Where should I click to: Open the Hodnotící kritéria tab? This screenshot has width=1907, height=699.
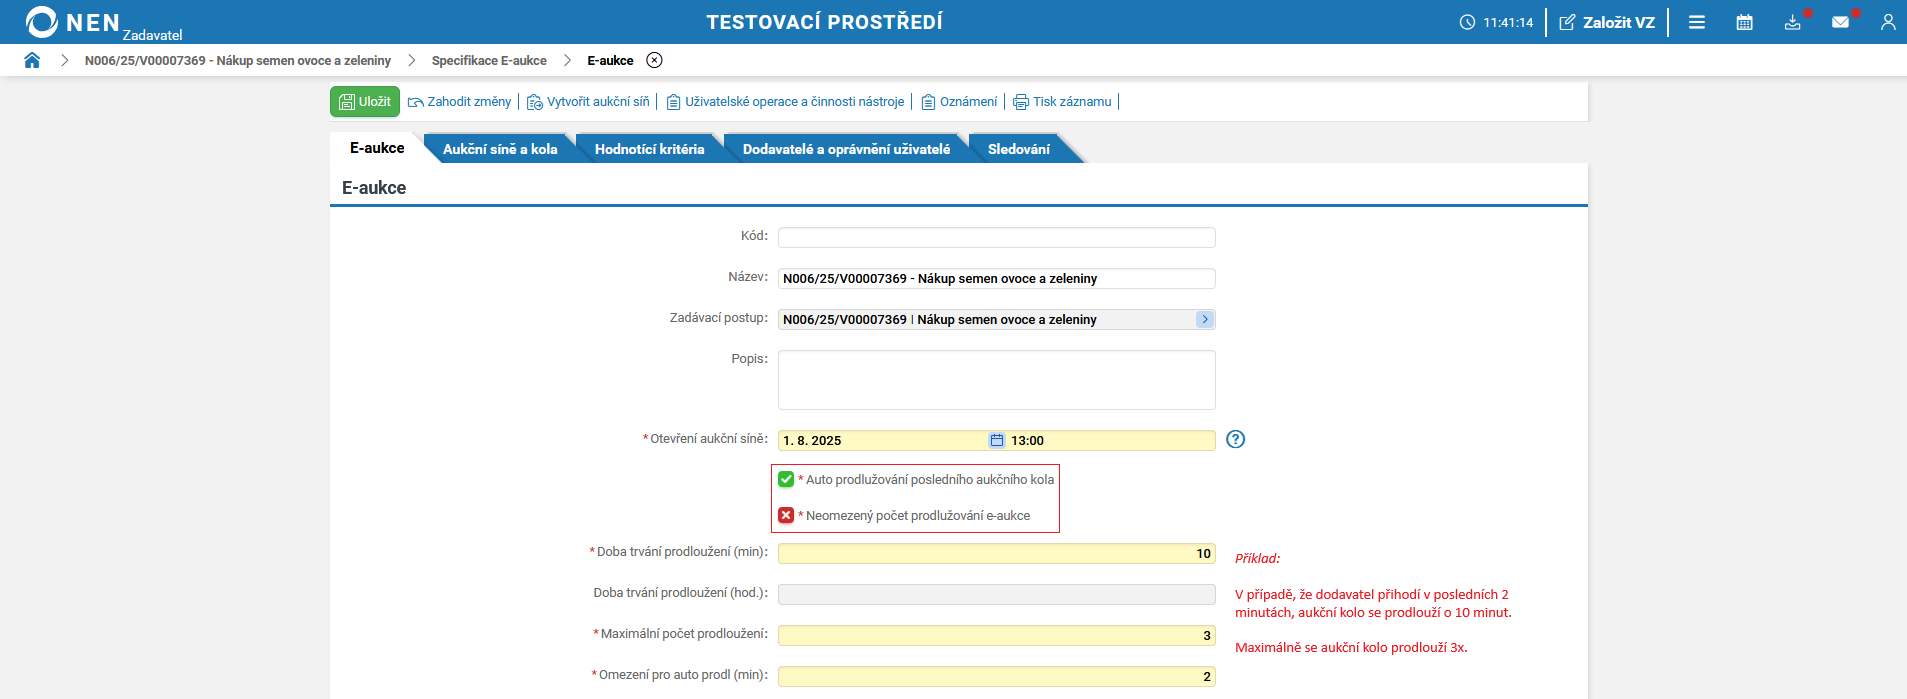pyautogui.click(x=649, y=149)
